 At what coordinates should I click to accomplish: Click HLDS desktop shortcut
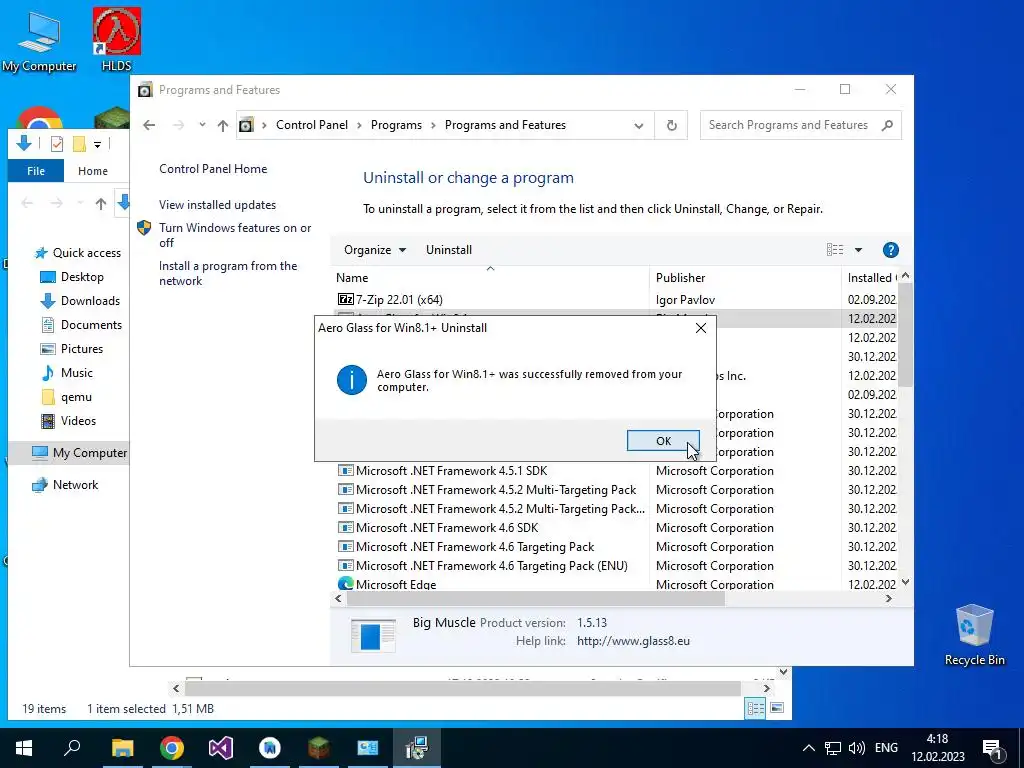coord(117,40)
